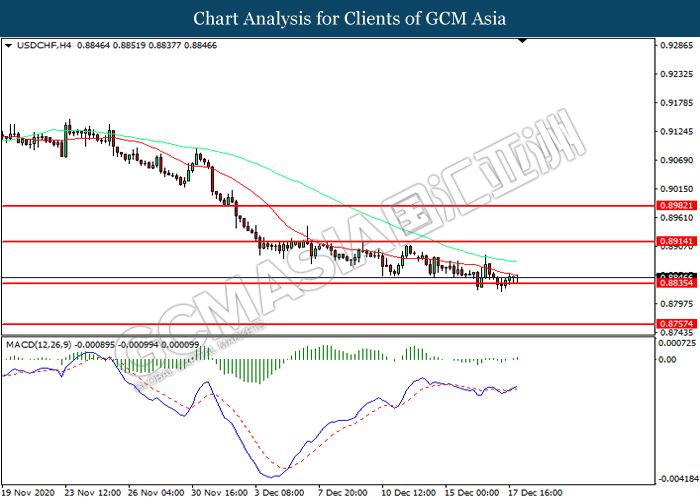Viewport: 700px width, 500px height.
Task: Click the 30 Nov 16:00 time label
Action: (x=220, y=493)
